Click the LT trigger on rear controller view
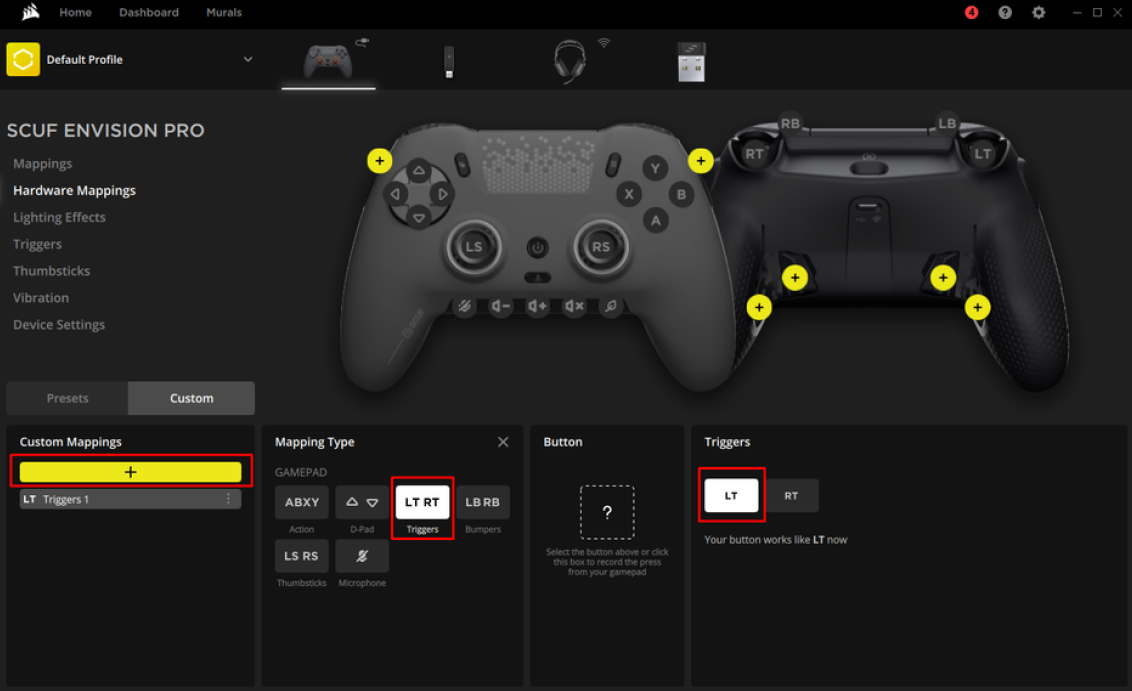Viewport: 1132px width, 691px height. click(x=983, y=154)
